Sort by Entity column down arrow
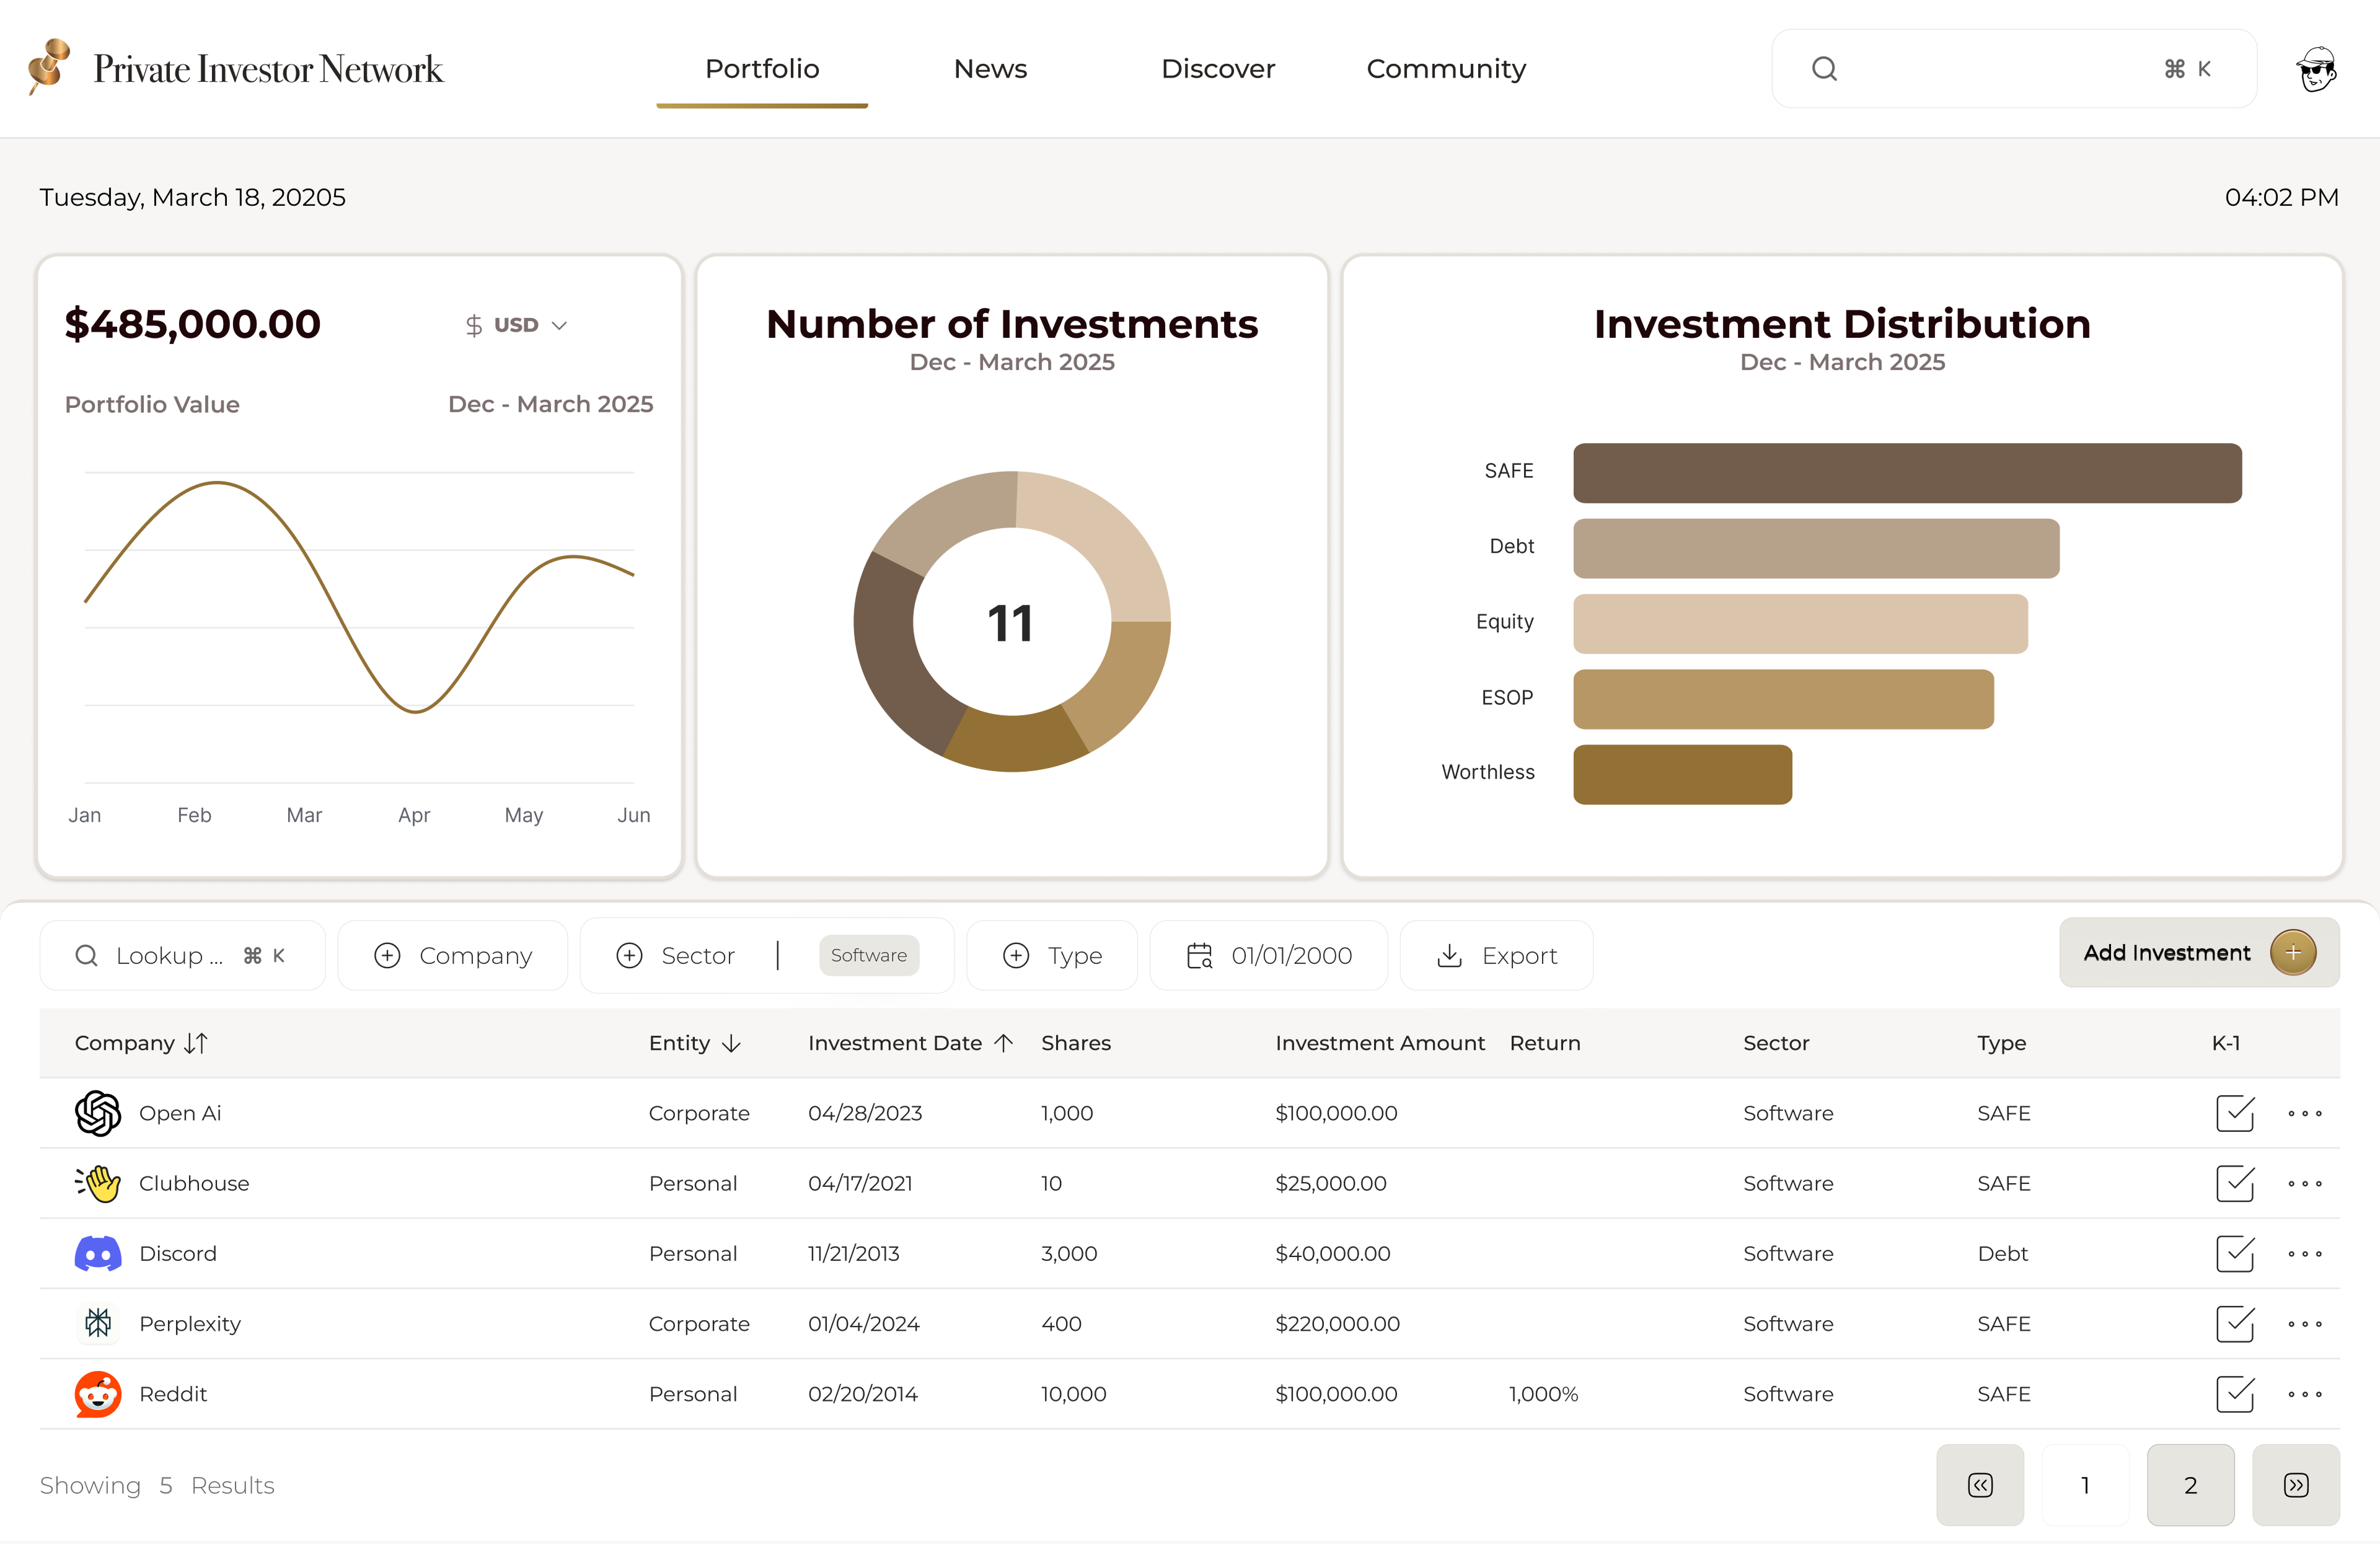The height and width of the screenshot is (1544, 2380). pos(731,1043)
